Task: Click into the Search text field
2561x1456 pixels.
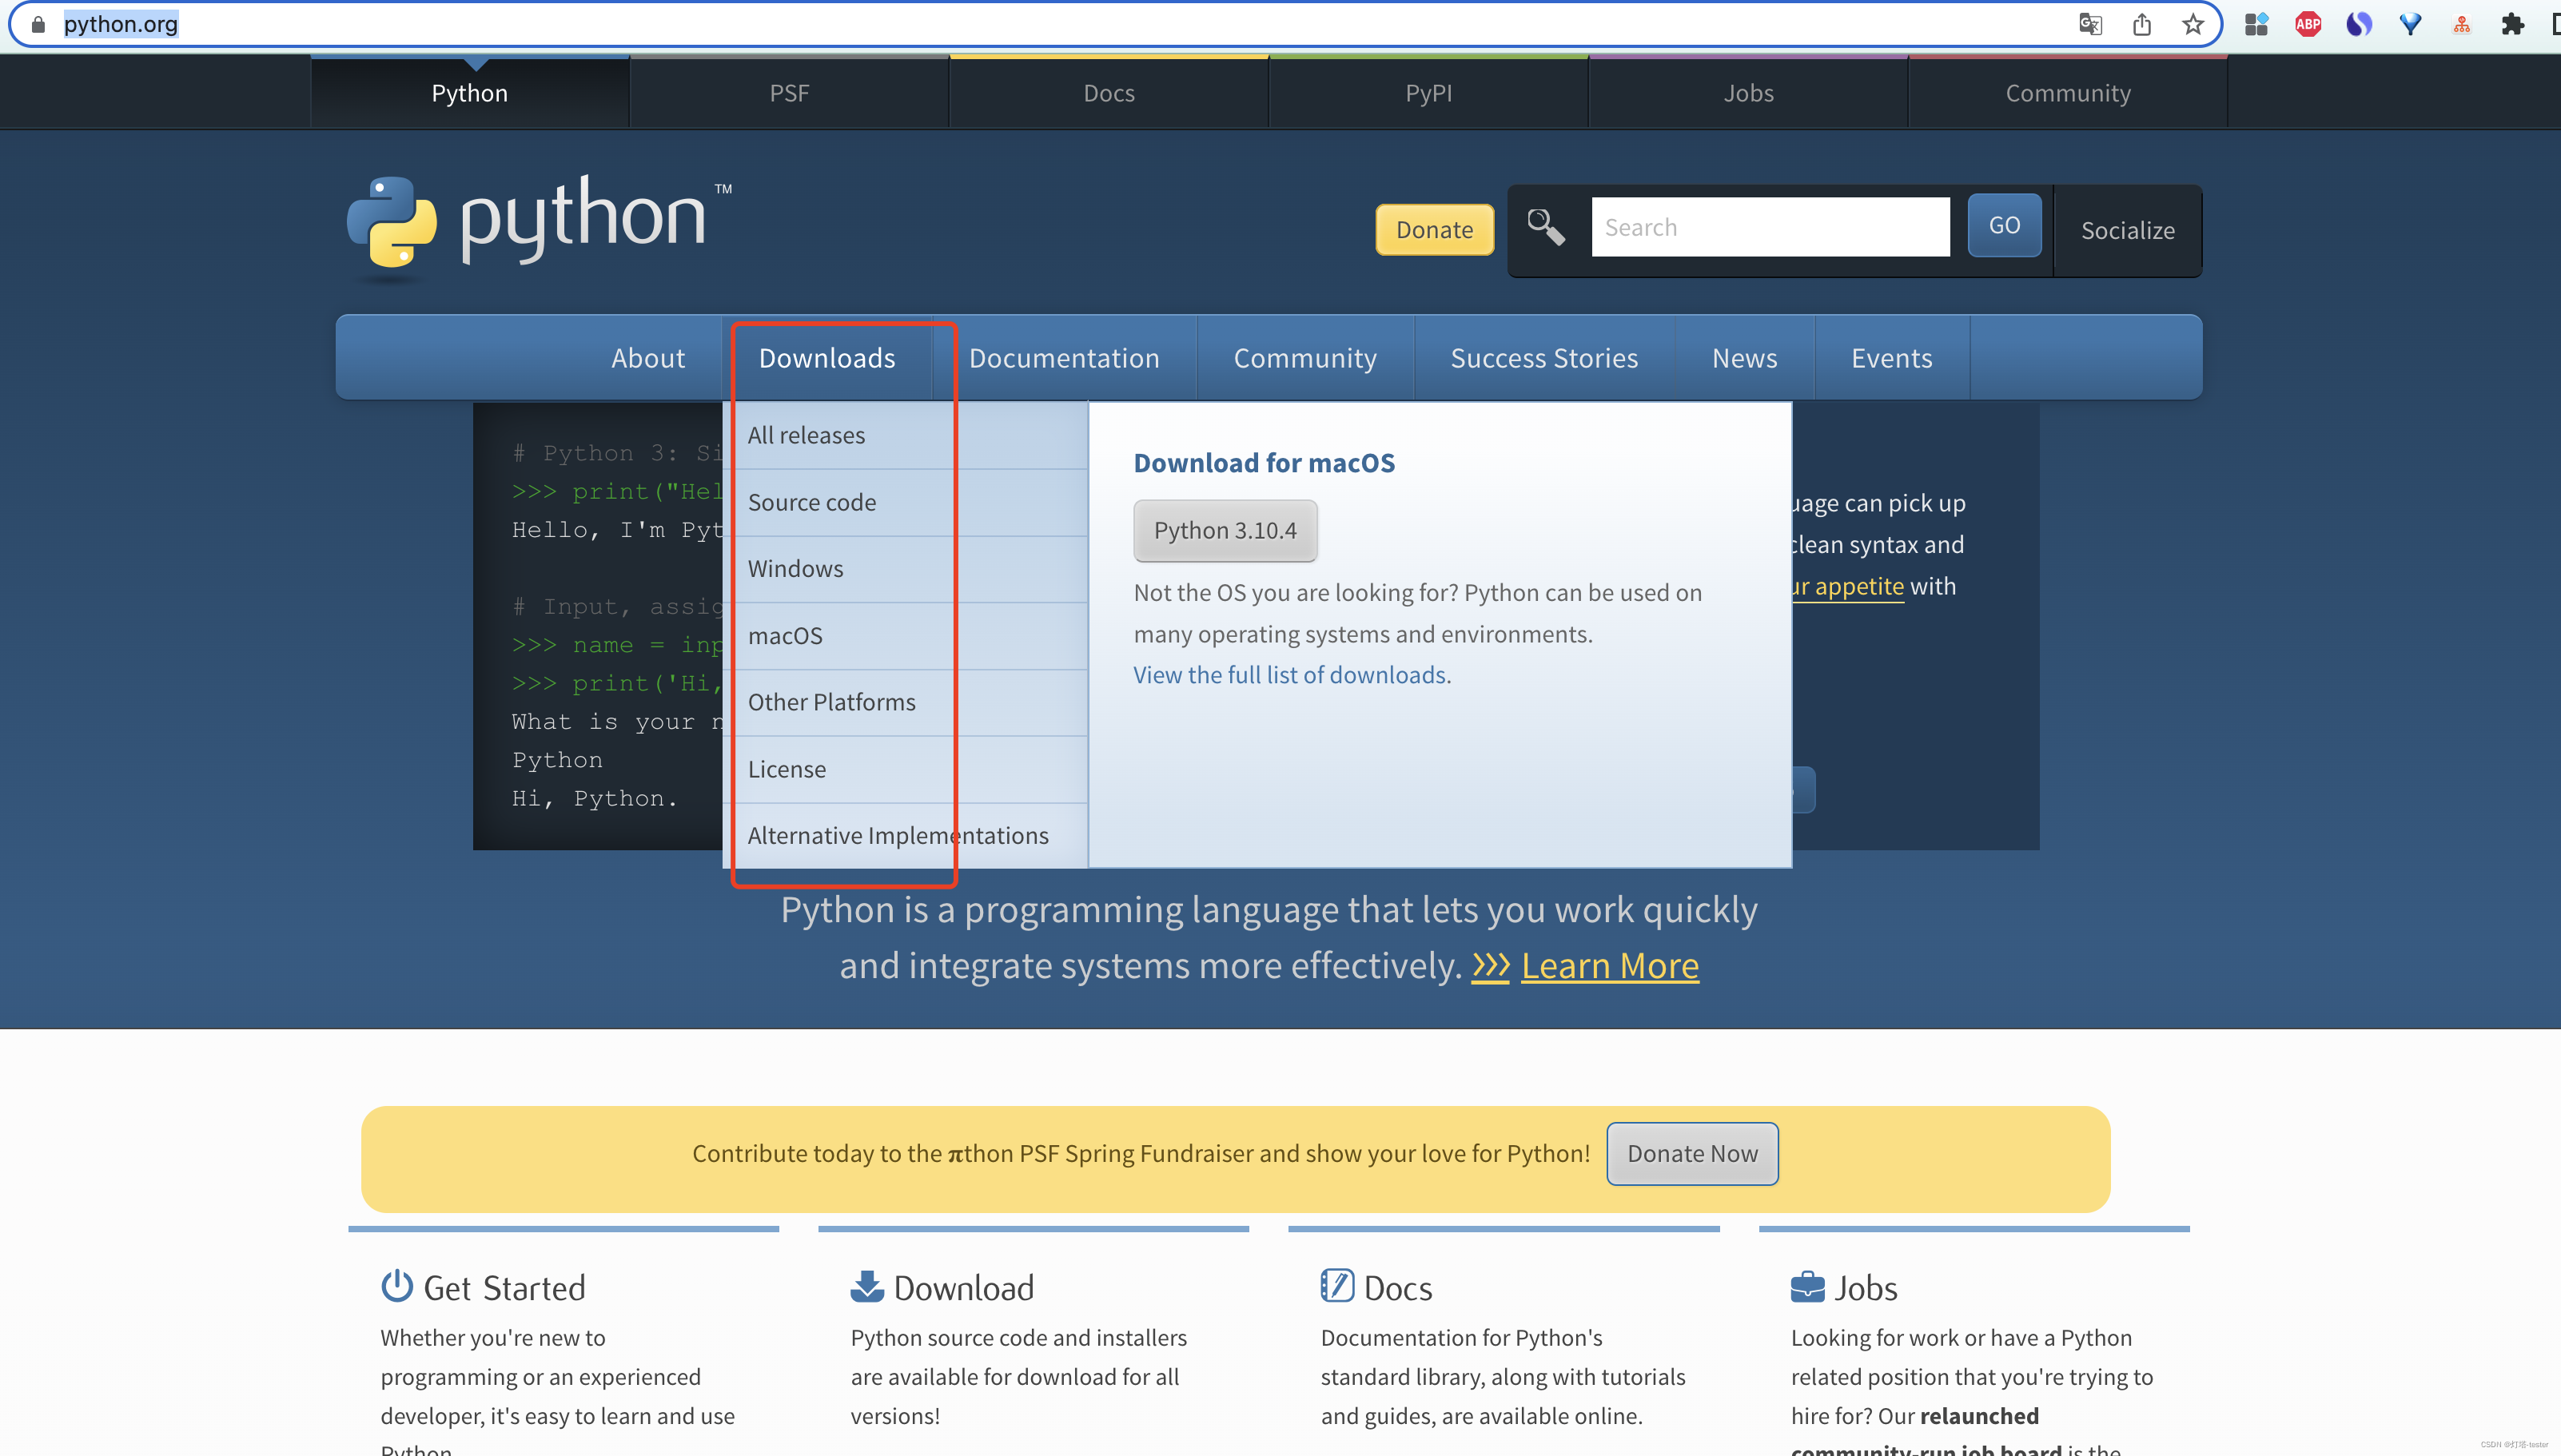Action: (x=1769, y=227)
